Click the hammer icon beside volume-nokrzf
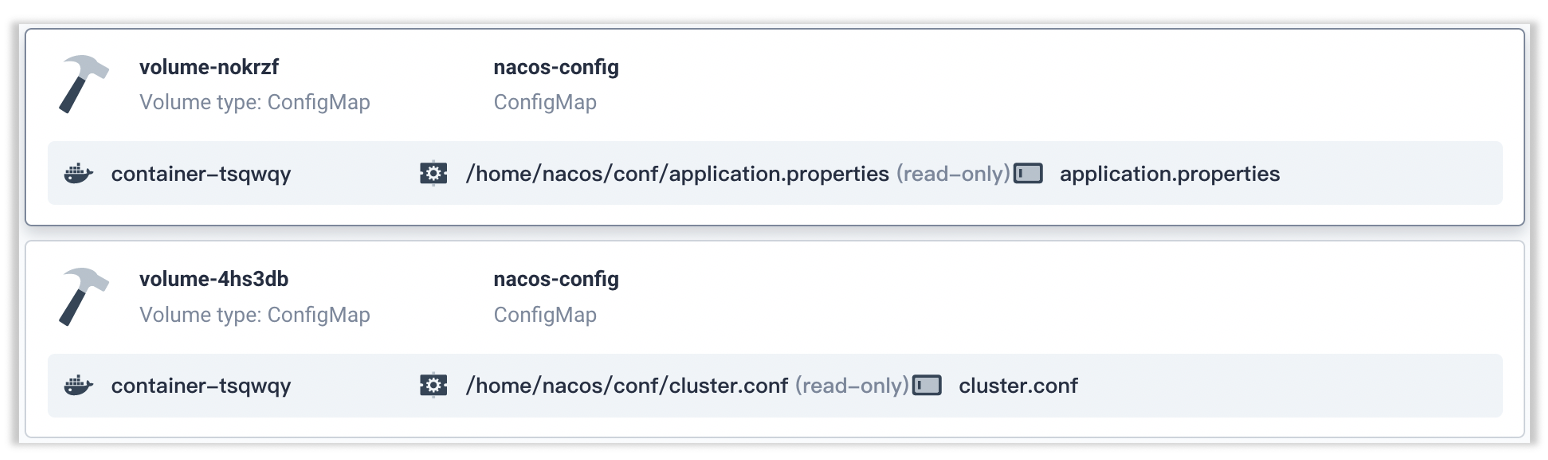The height and width of the screenshot is (460, 1548). coord(84,84)
